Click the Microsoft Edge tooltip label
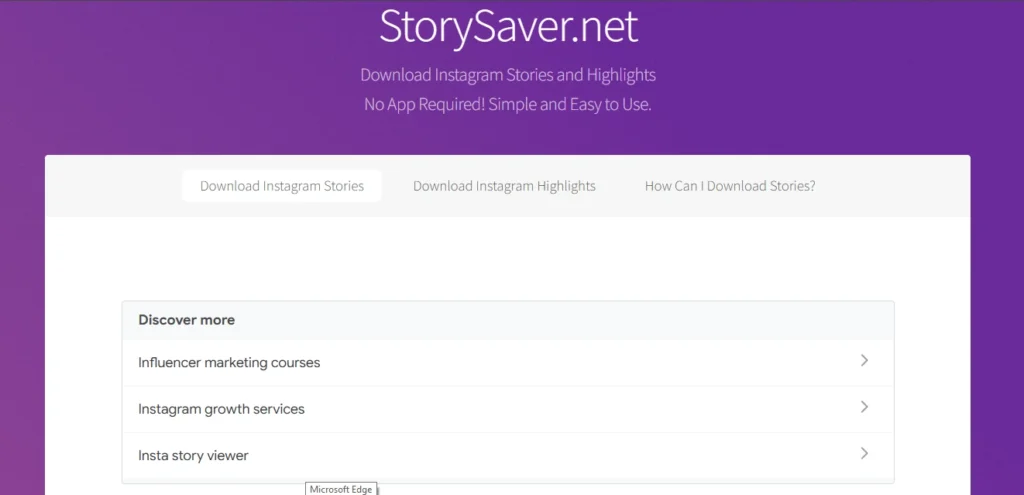This screenshot has height=495, width=1024. (x=341, y=489)
